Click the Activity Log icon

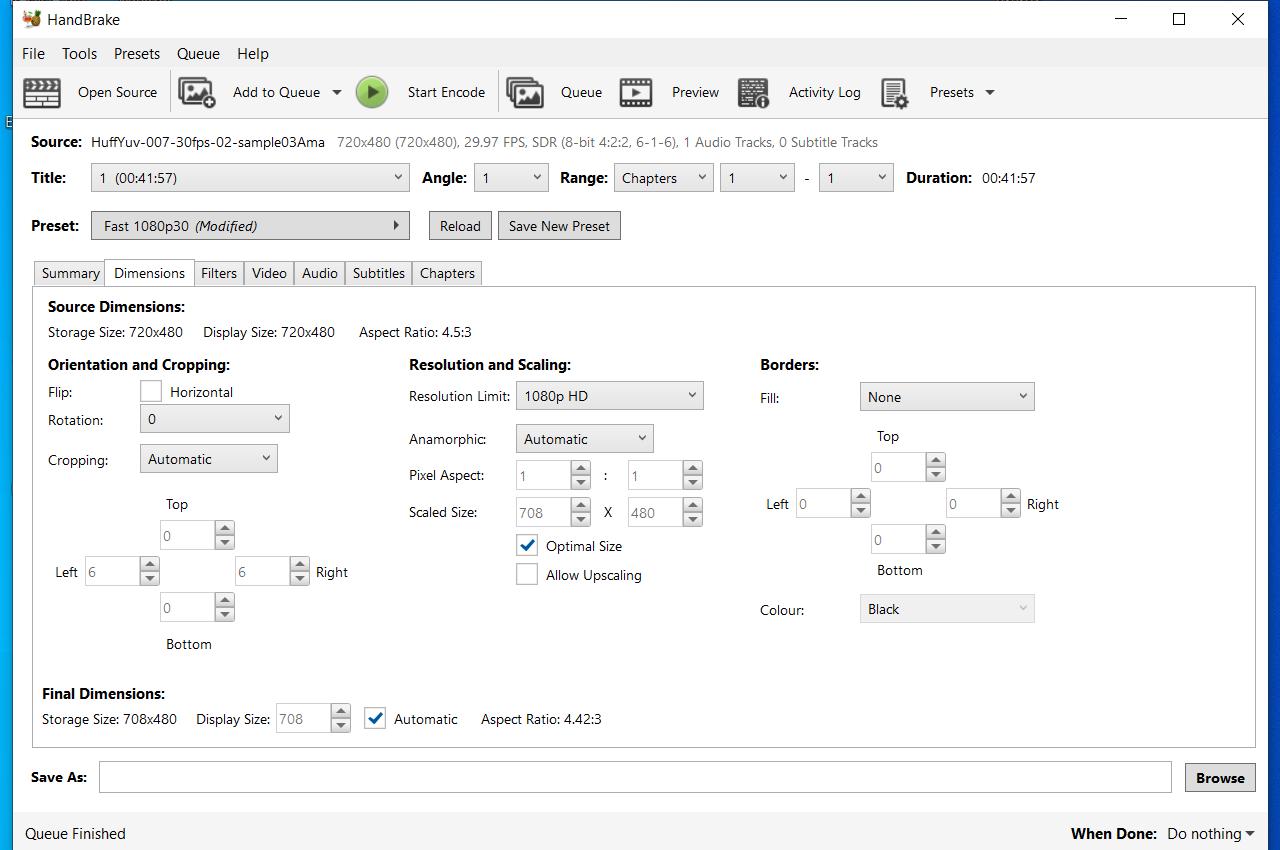tap(754, 92)
